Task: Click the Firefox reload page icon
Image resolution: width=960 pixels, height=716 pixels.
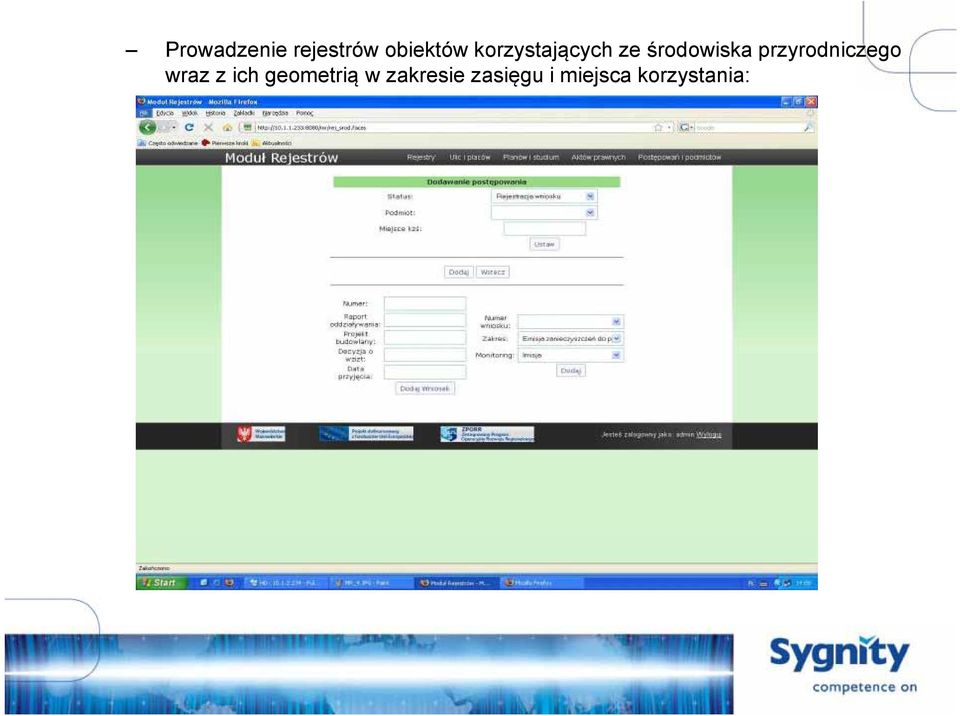Action: tap(189, 127)
